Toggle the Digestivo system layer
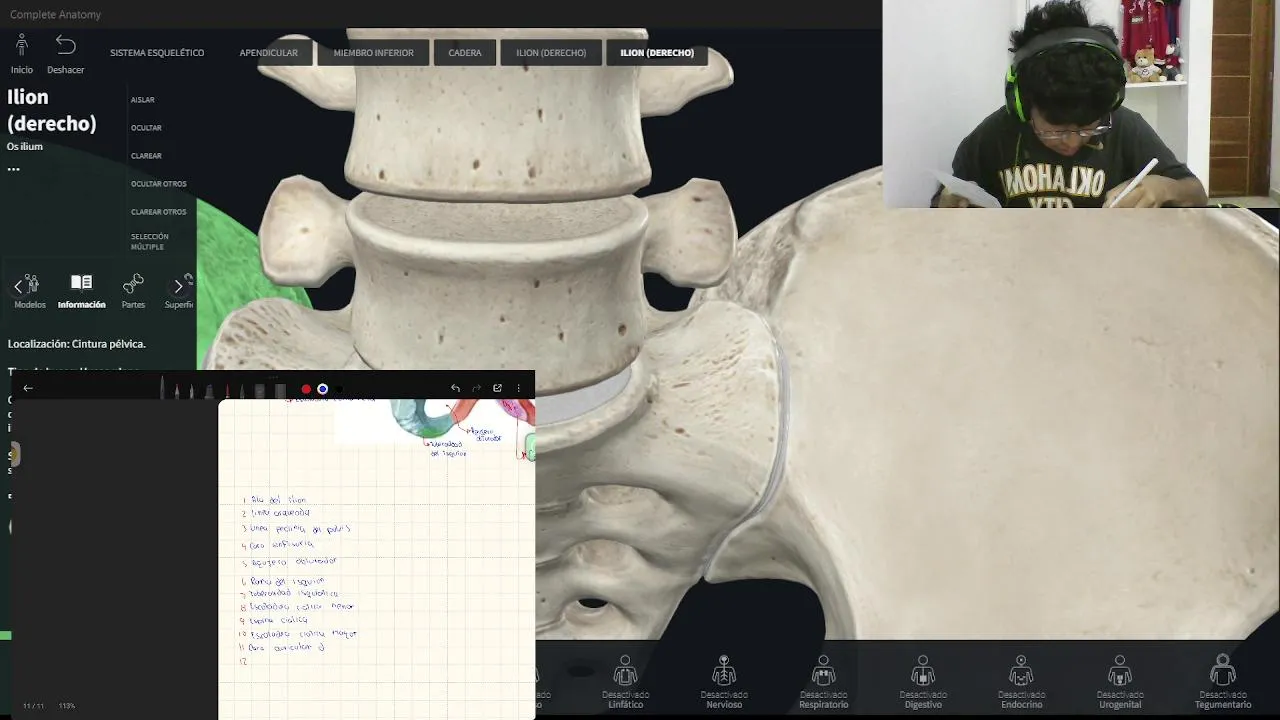Viewport: 1280px width, 720px height. pos(923,682)
